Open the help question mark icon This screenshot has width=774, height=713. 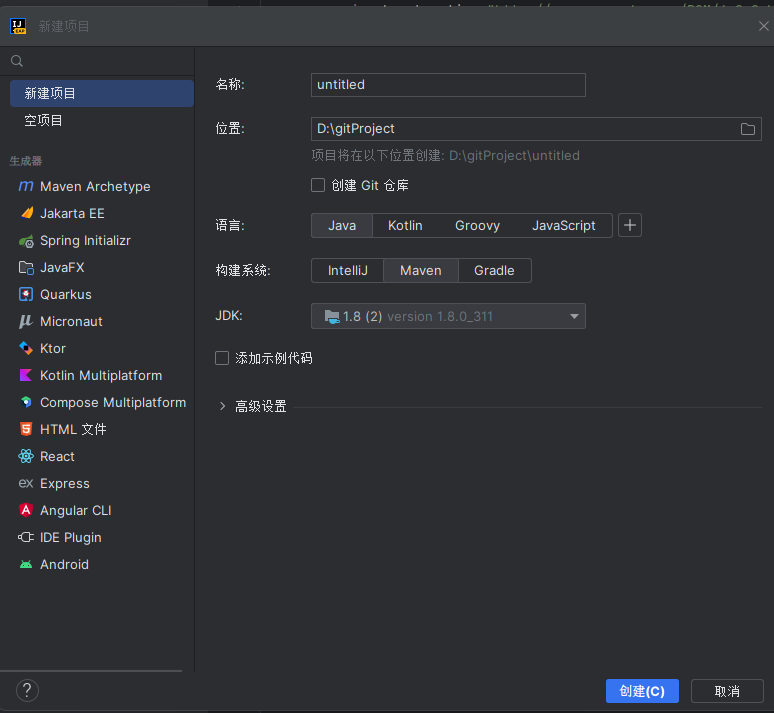click(x=28, y=690)
